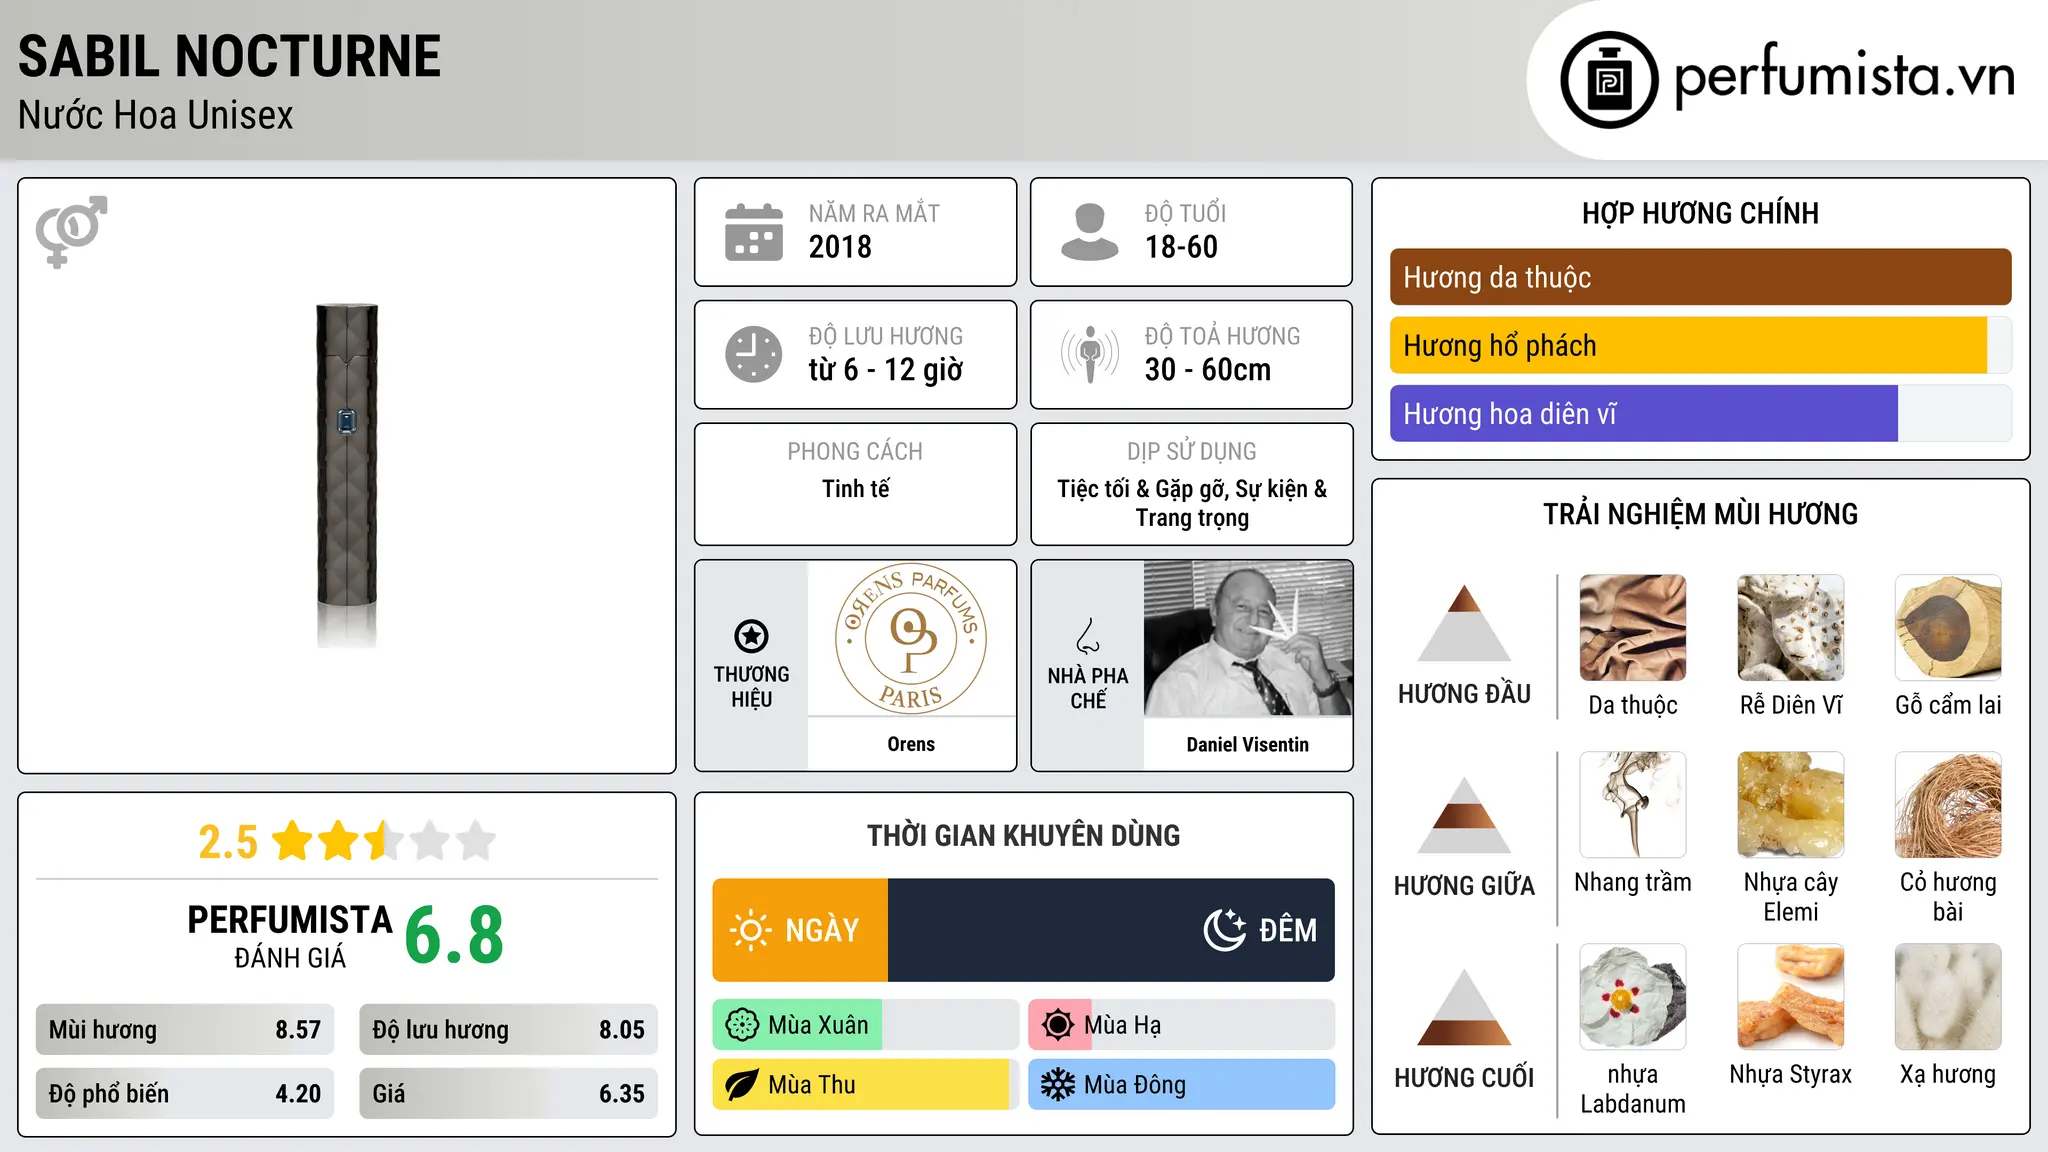This screenshot has width=2048, height=1152.
Task: Click the SABIL NOCTURNE title
Action: 229,56
